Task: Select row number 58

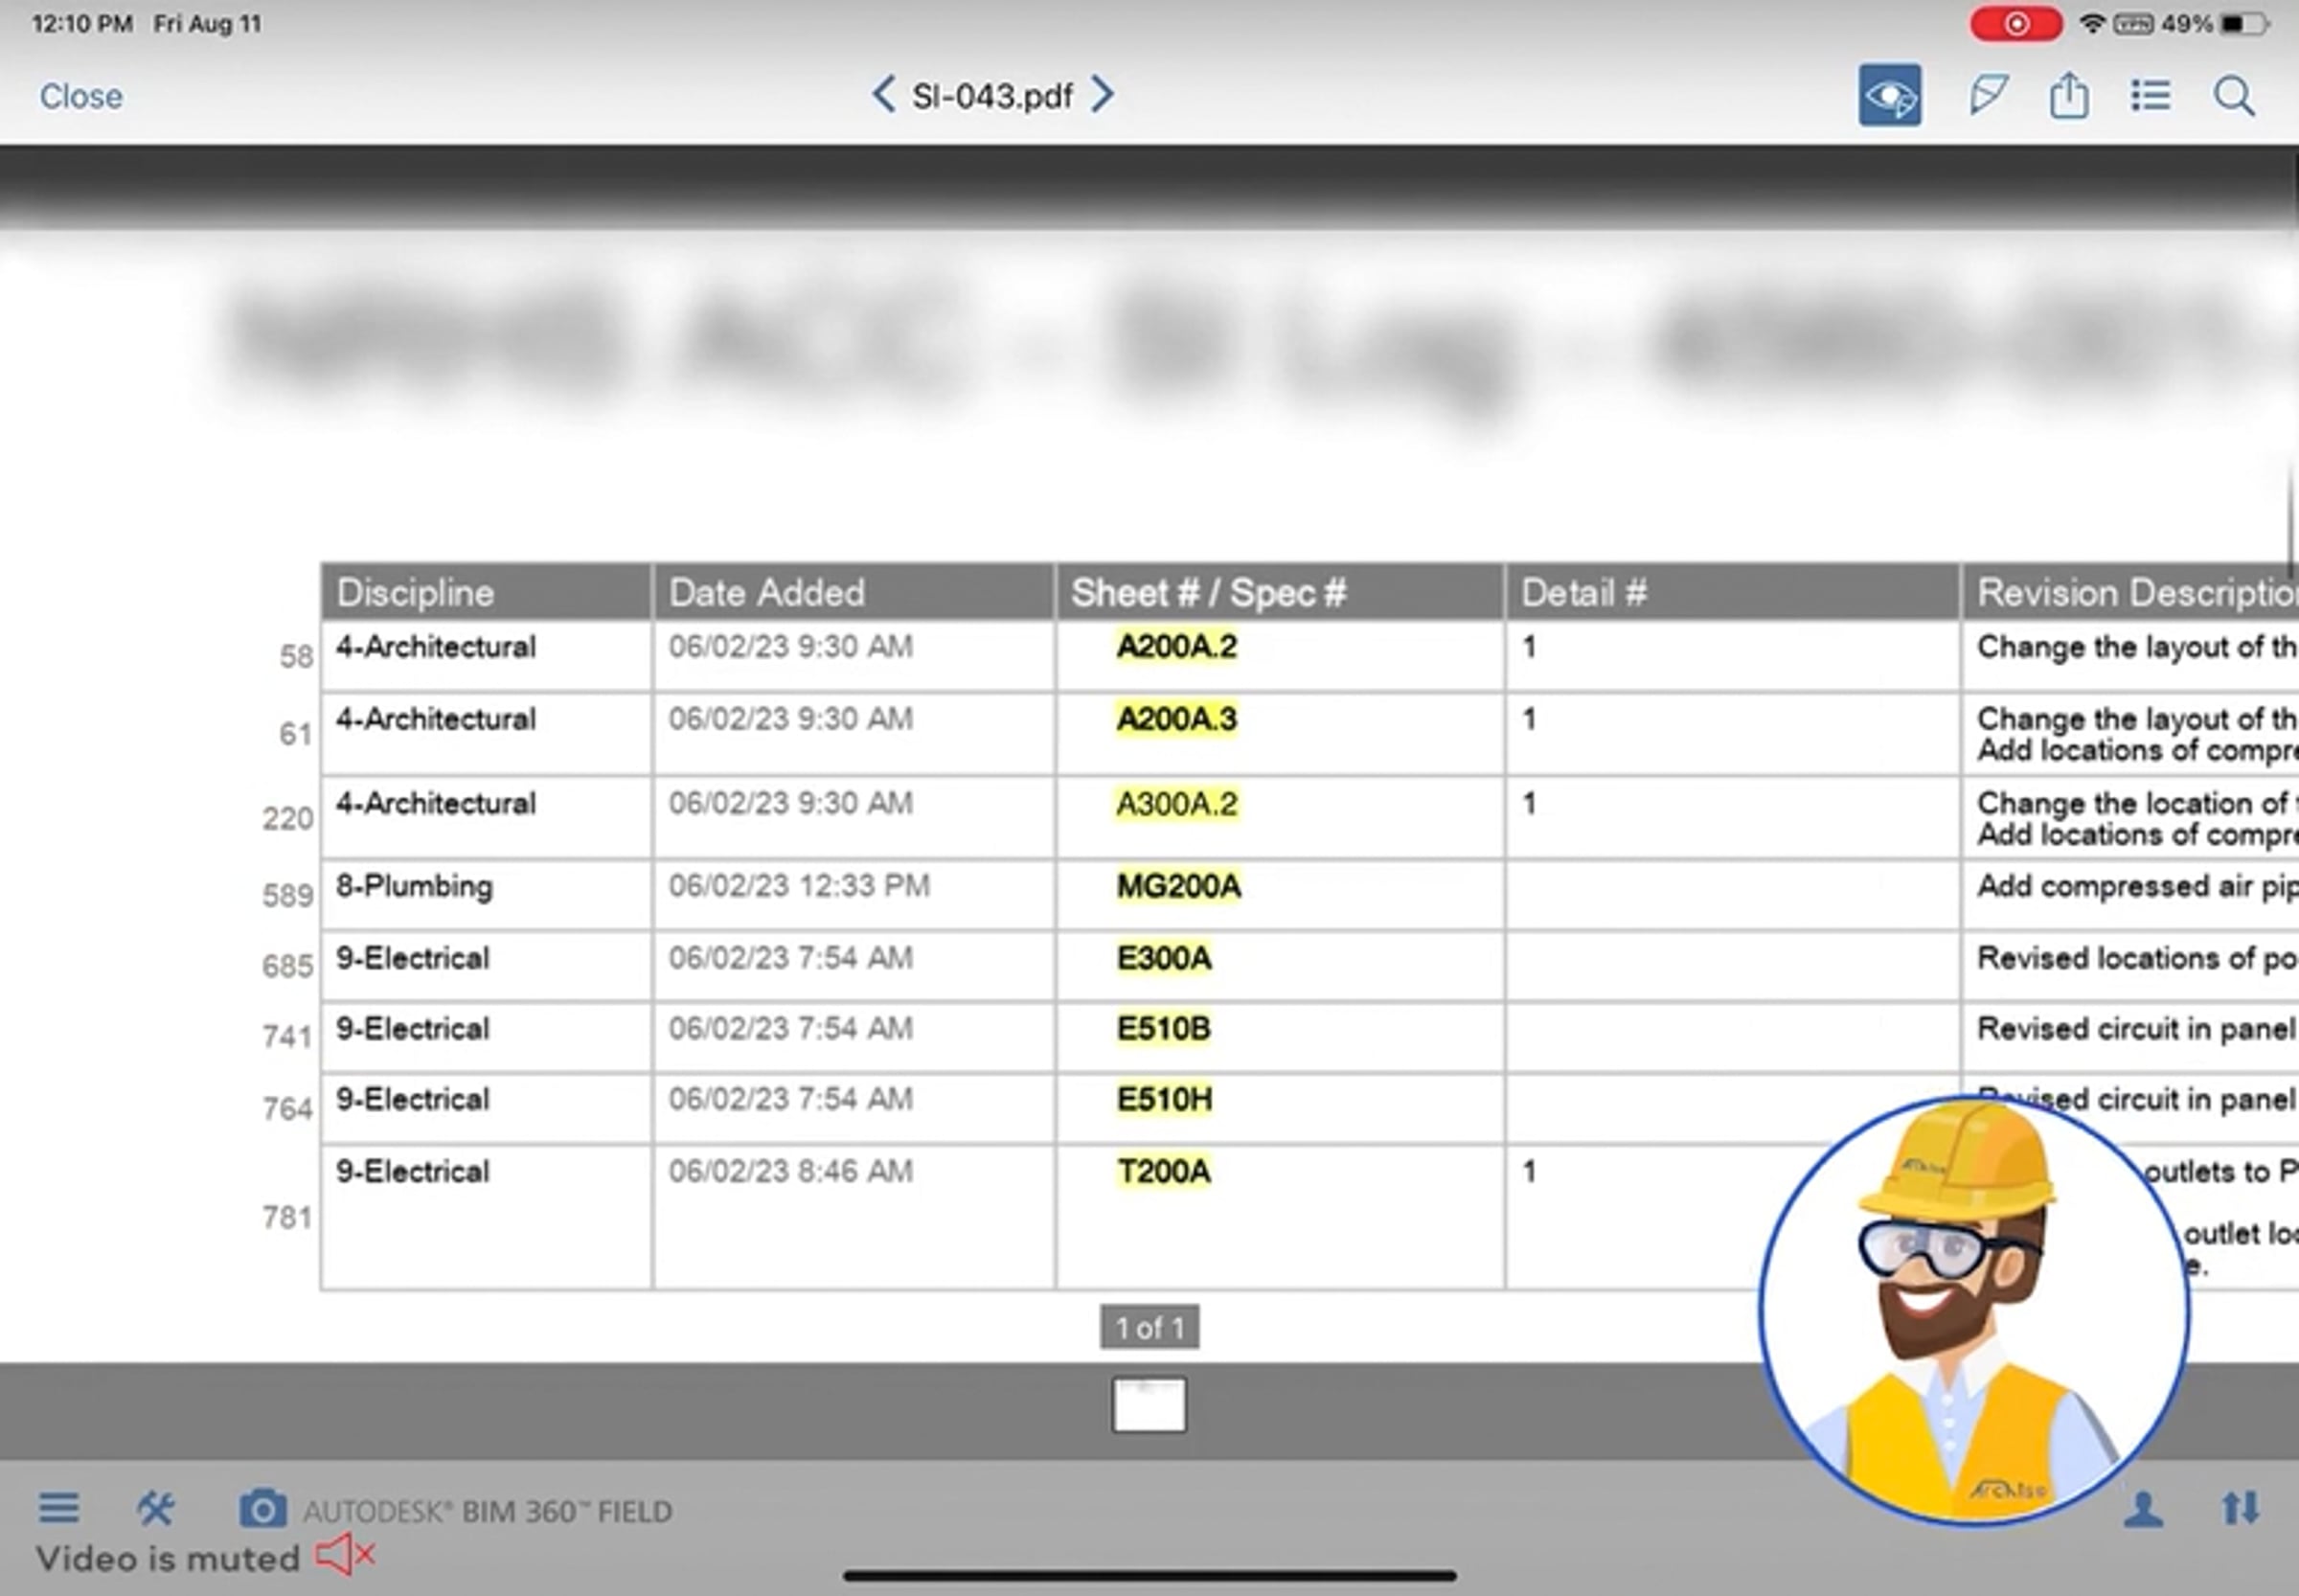Action: click(296, 657)
